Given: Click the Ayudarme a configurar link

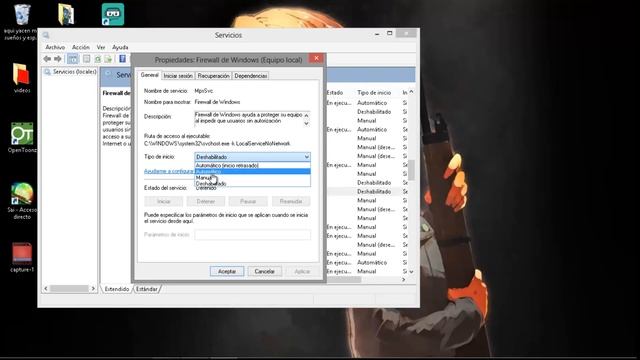Looking at the screenshot, I should 169,171.
